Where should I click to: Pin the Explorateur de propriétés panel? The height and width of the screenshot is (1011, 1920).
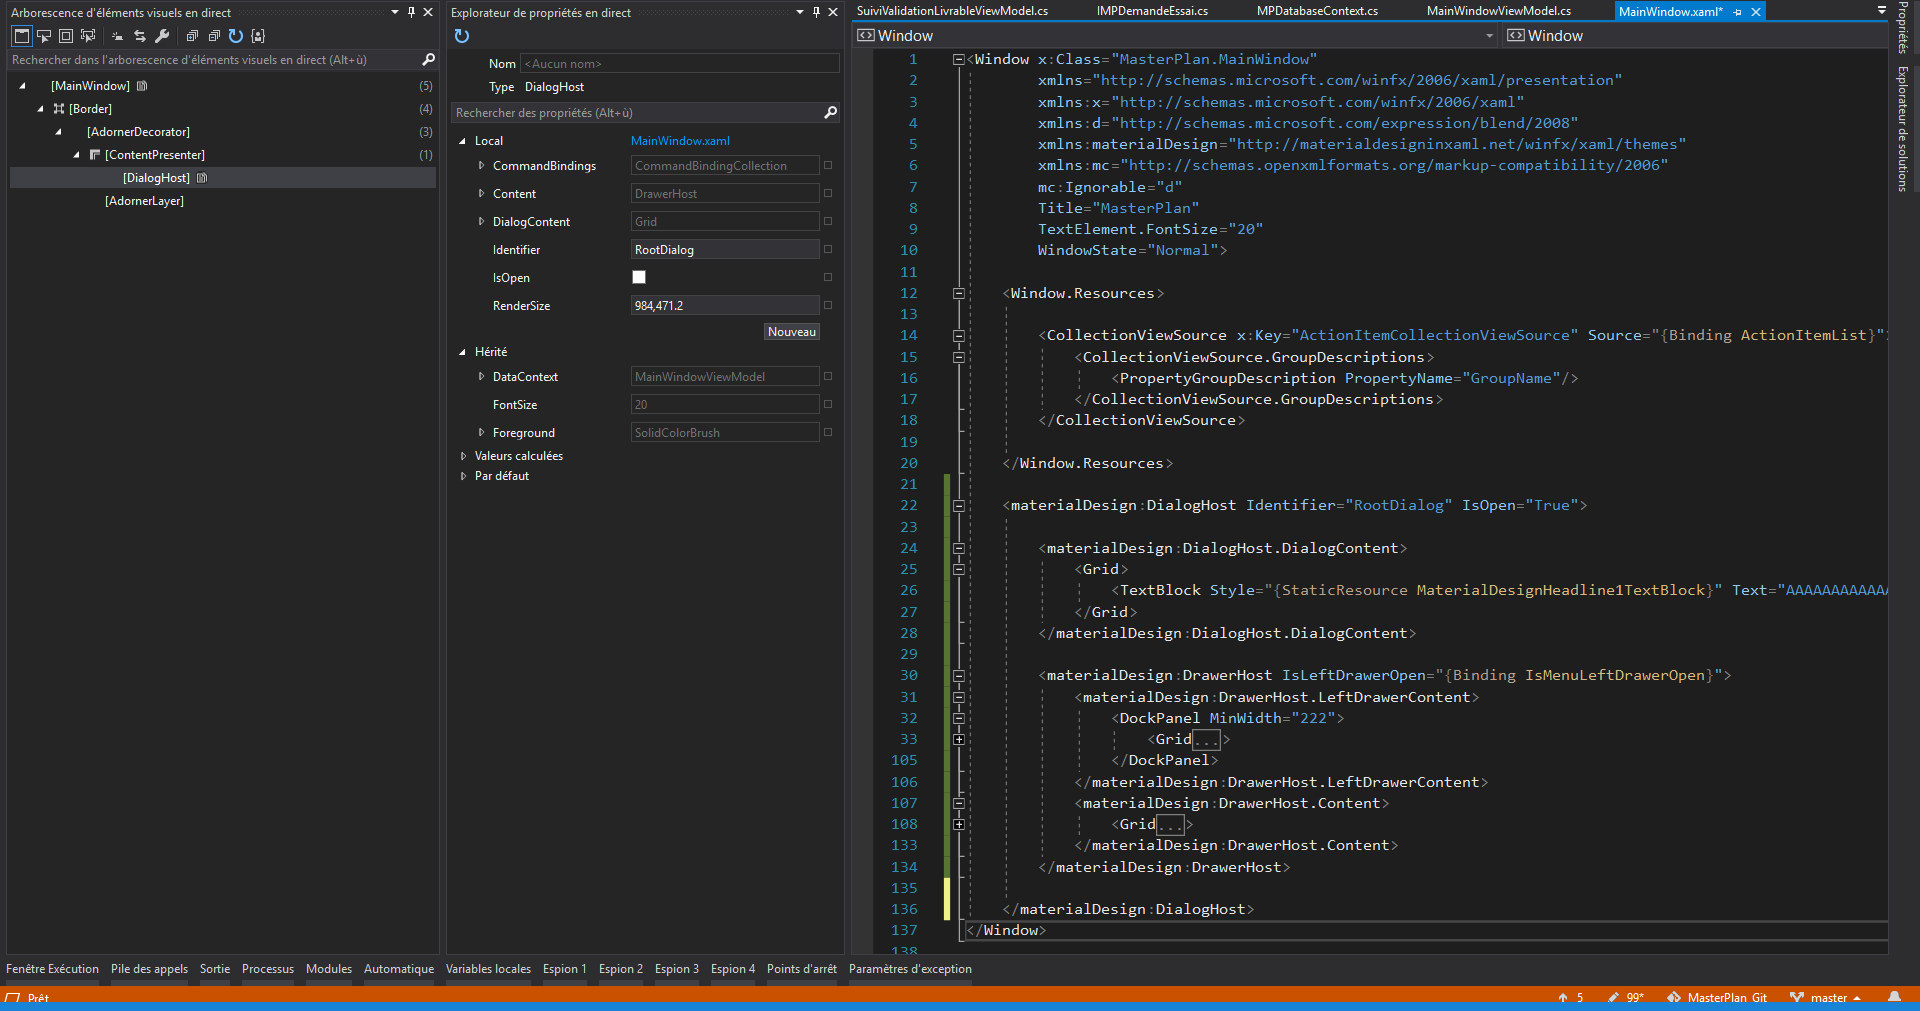pyautogui.click(x=816, y=12)
